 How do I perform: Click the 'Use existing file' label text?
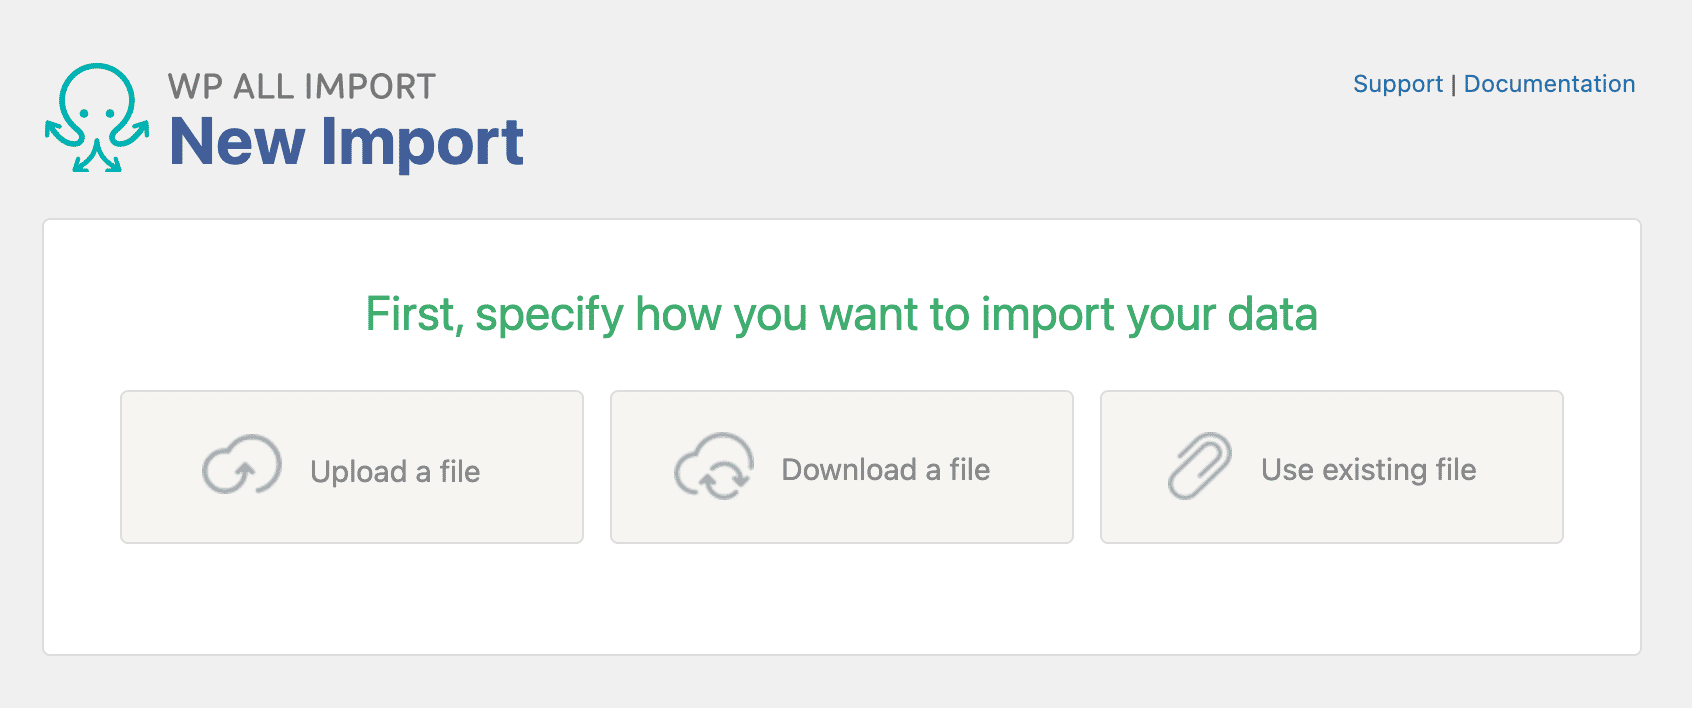click(1368, 469)
